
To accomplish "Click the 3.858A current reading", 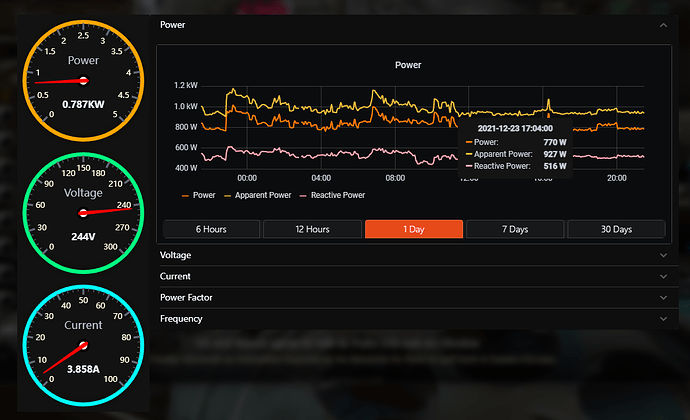I will click(83, 369).
